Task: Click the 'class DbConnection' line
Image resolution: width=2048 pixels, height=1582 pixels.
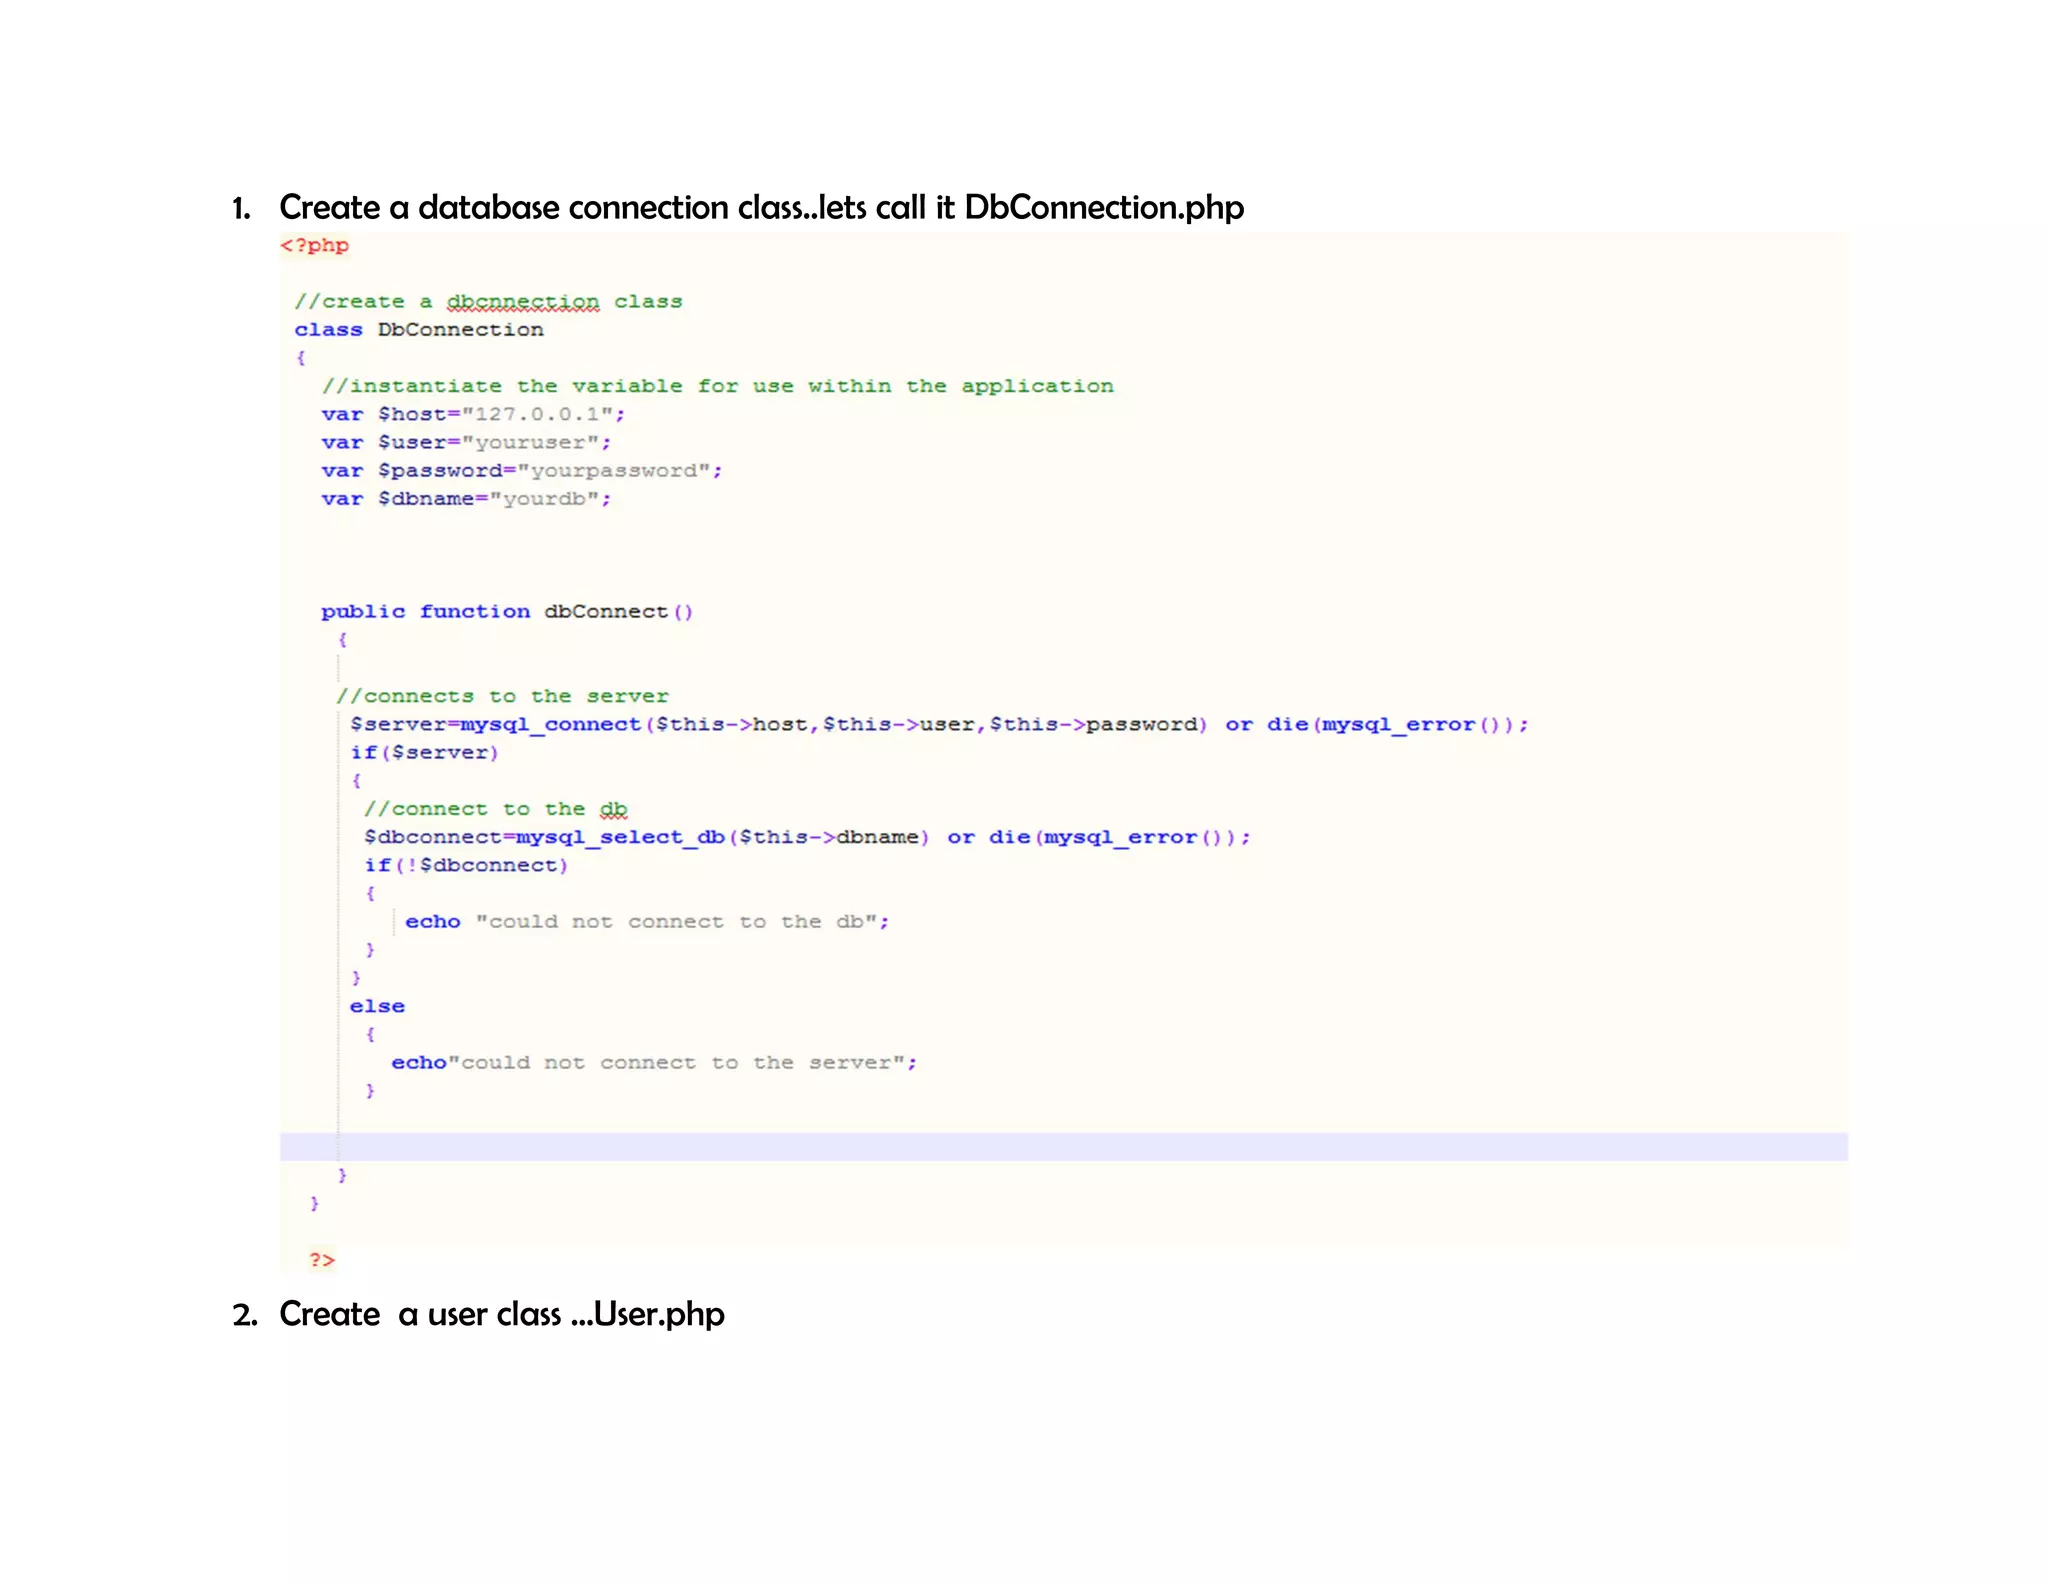Action: [419, 329]
